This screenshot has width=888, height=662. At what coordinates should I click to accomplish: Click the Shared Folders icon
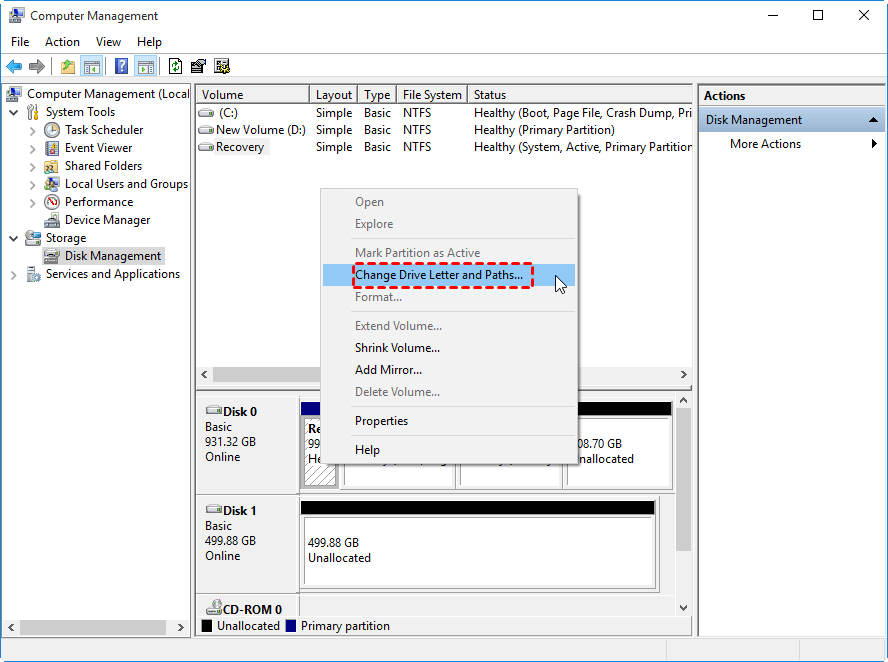tap(52, 166)
